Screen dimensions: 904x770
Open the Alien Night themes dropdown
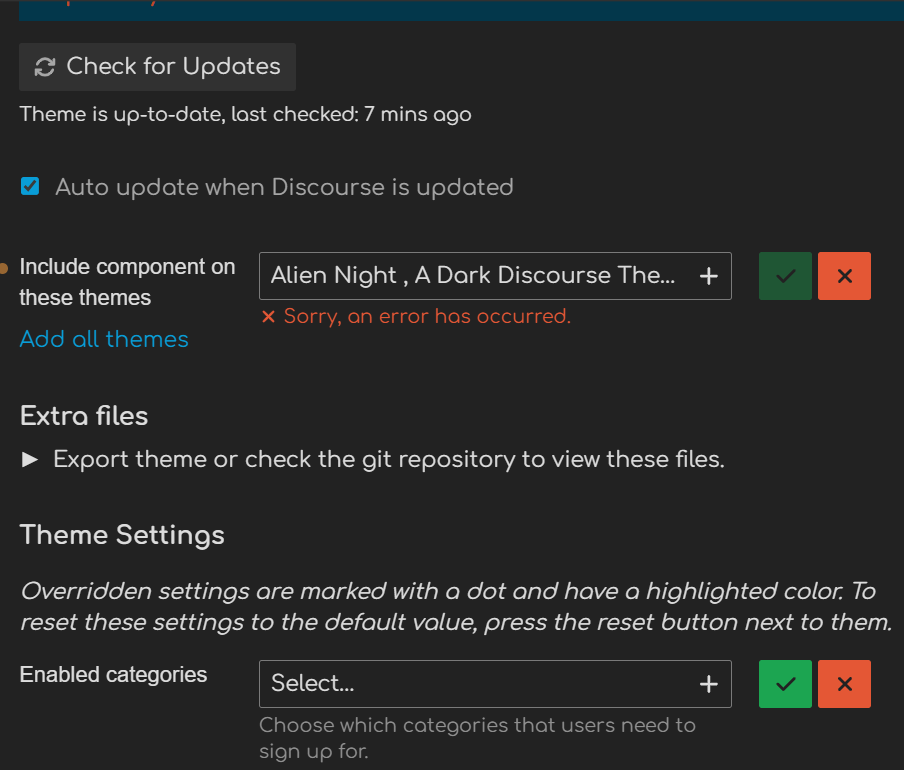pos(473,276)
